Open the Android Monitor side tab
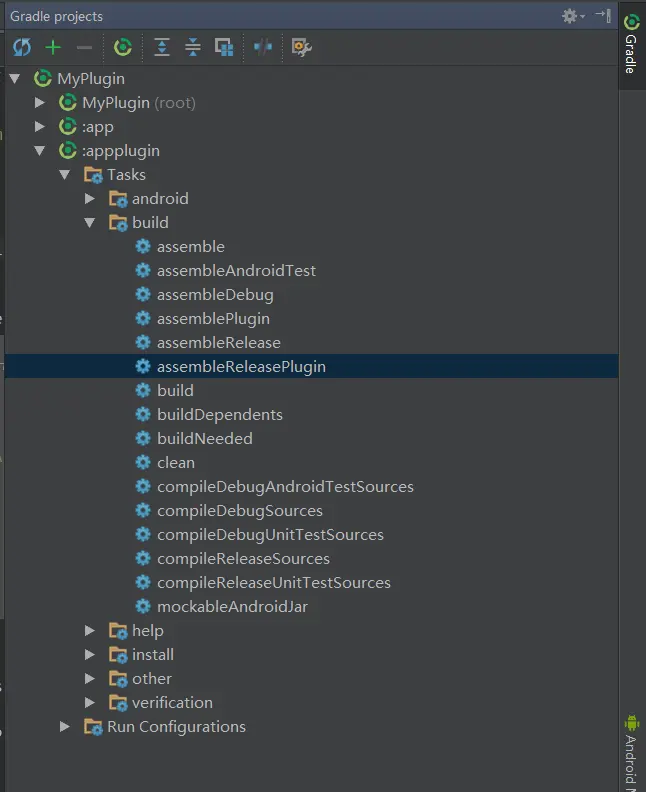 tap(631, 750)
